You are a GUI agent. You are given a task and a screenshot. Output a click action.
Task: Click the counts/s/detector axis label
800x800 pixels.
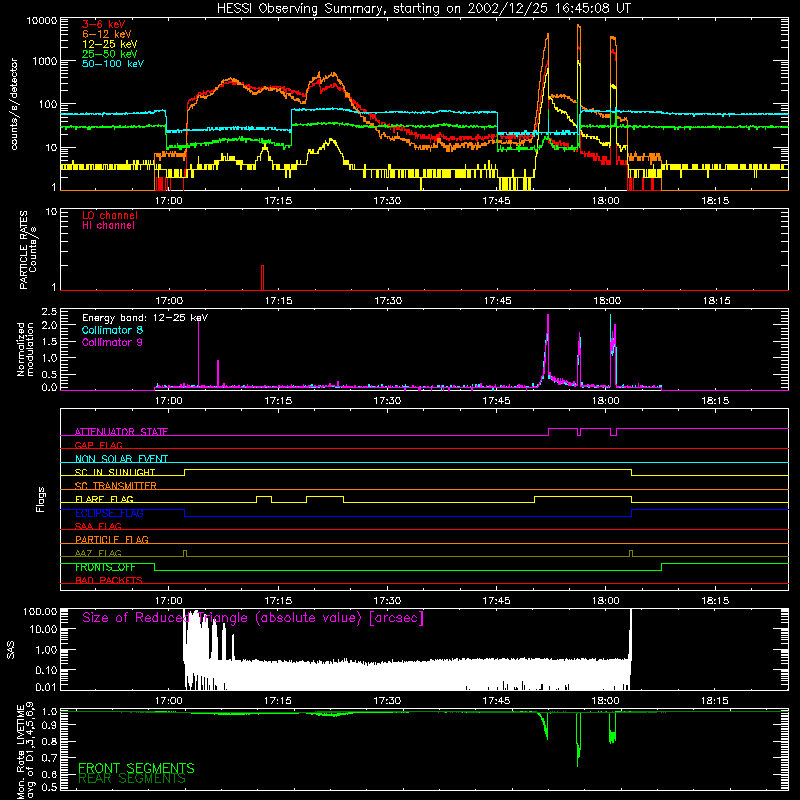[14, 104]
